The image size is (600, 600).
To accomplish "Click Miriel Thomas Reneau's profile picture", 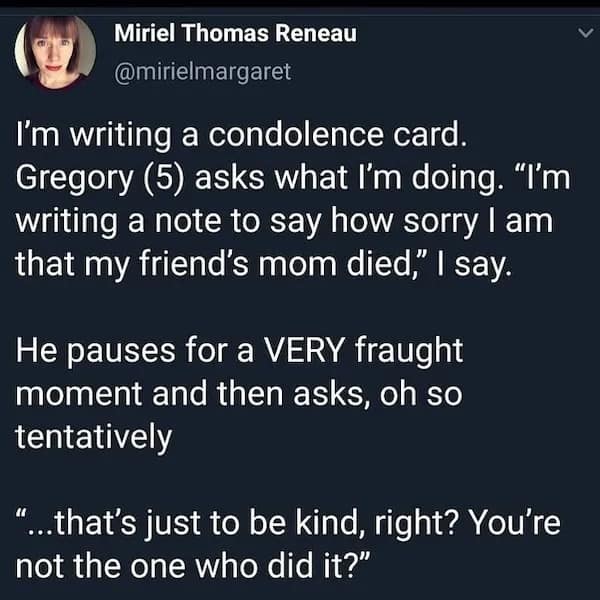I will click(56, 52).
